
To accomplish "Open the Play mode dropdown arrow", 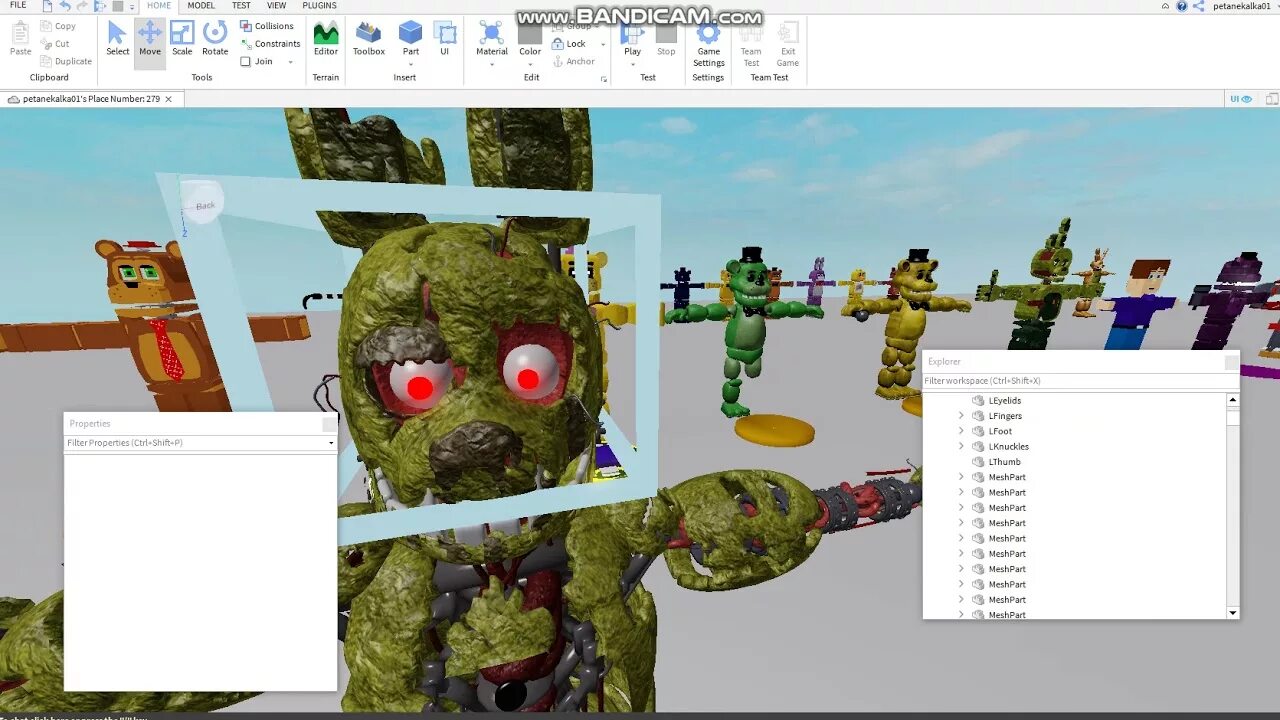I will [x=632, y=64].
